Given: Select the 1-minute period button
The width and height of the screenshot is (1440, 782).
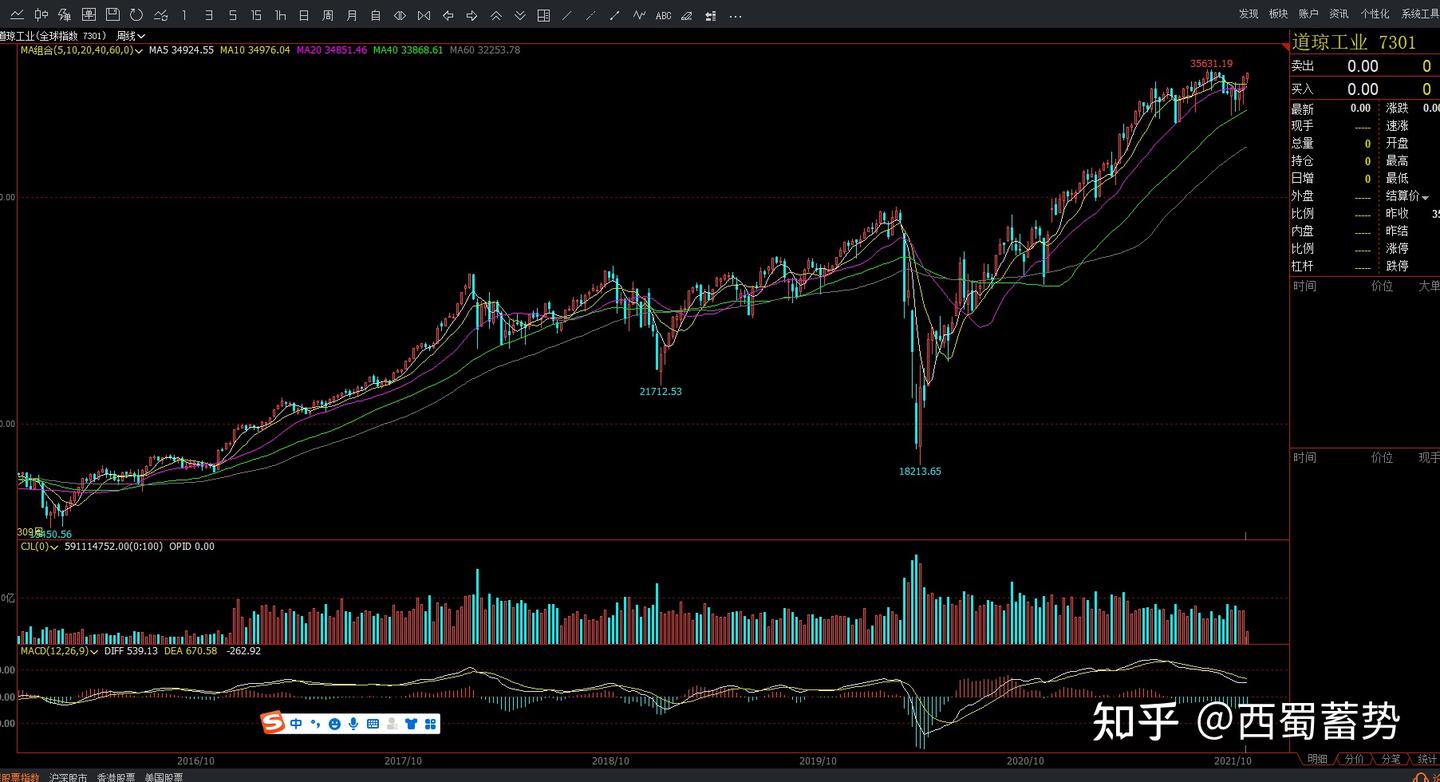Looking at the screenshot, I should tap(184, 15).
